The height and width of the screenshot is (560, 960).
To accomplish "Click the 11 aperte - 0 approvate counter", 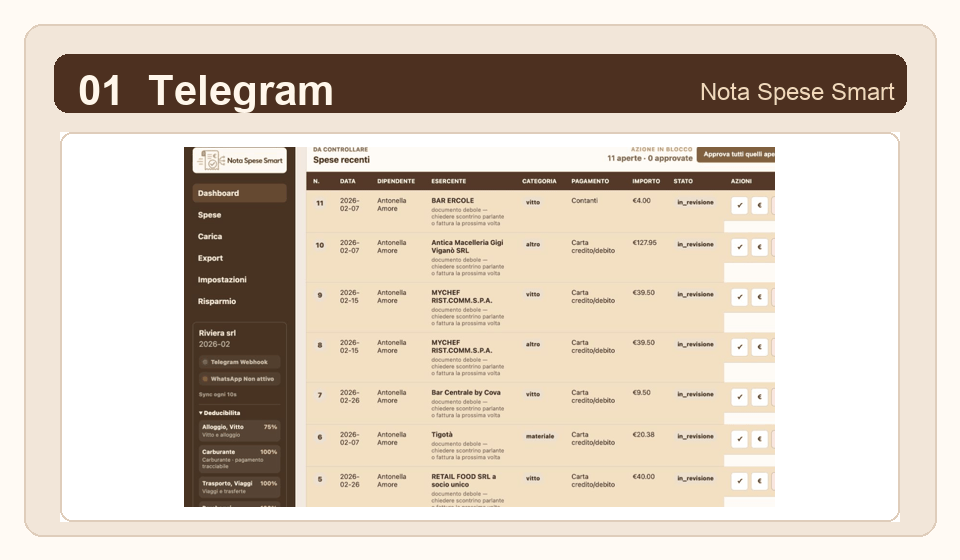I will coord(650,158).
